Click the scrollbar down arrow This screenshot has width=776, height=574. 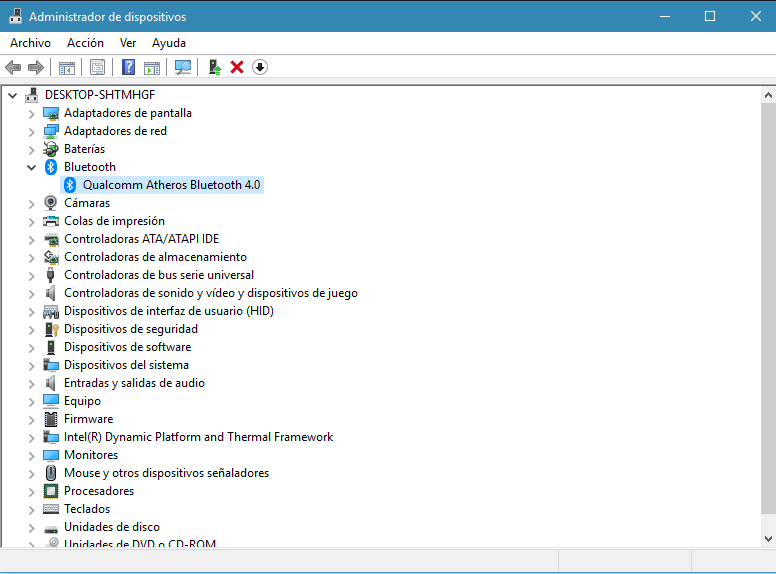coord(768,539)
